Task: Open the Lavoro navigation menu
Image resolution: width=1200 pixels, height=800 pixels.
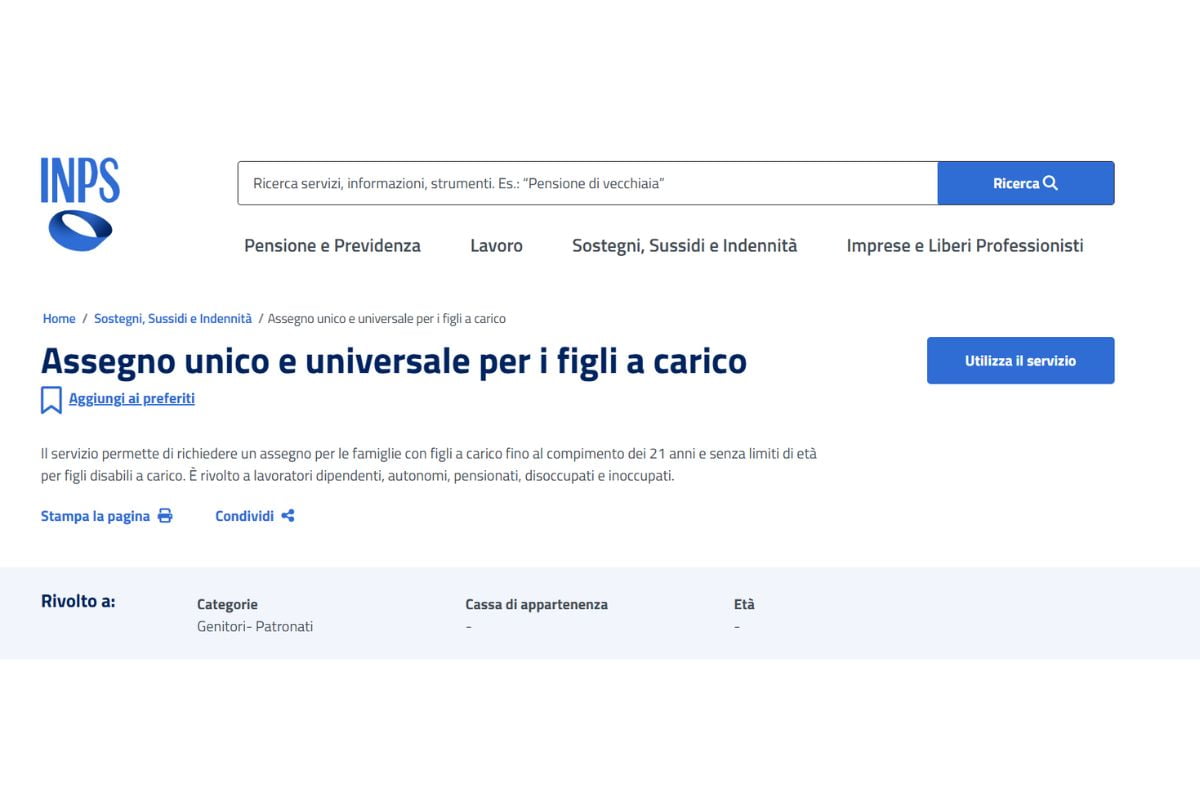Action: [x=496, y=245]
